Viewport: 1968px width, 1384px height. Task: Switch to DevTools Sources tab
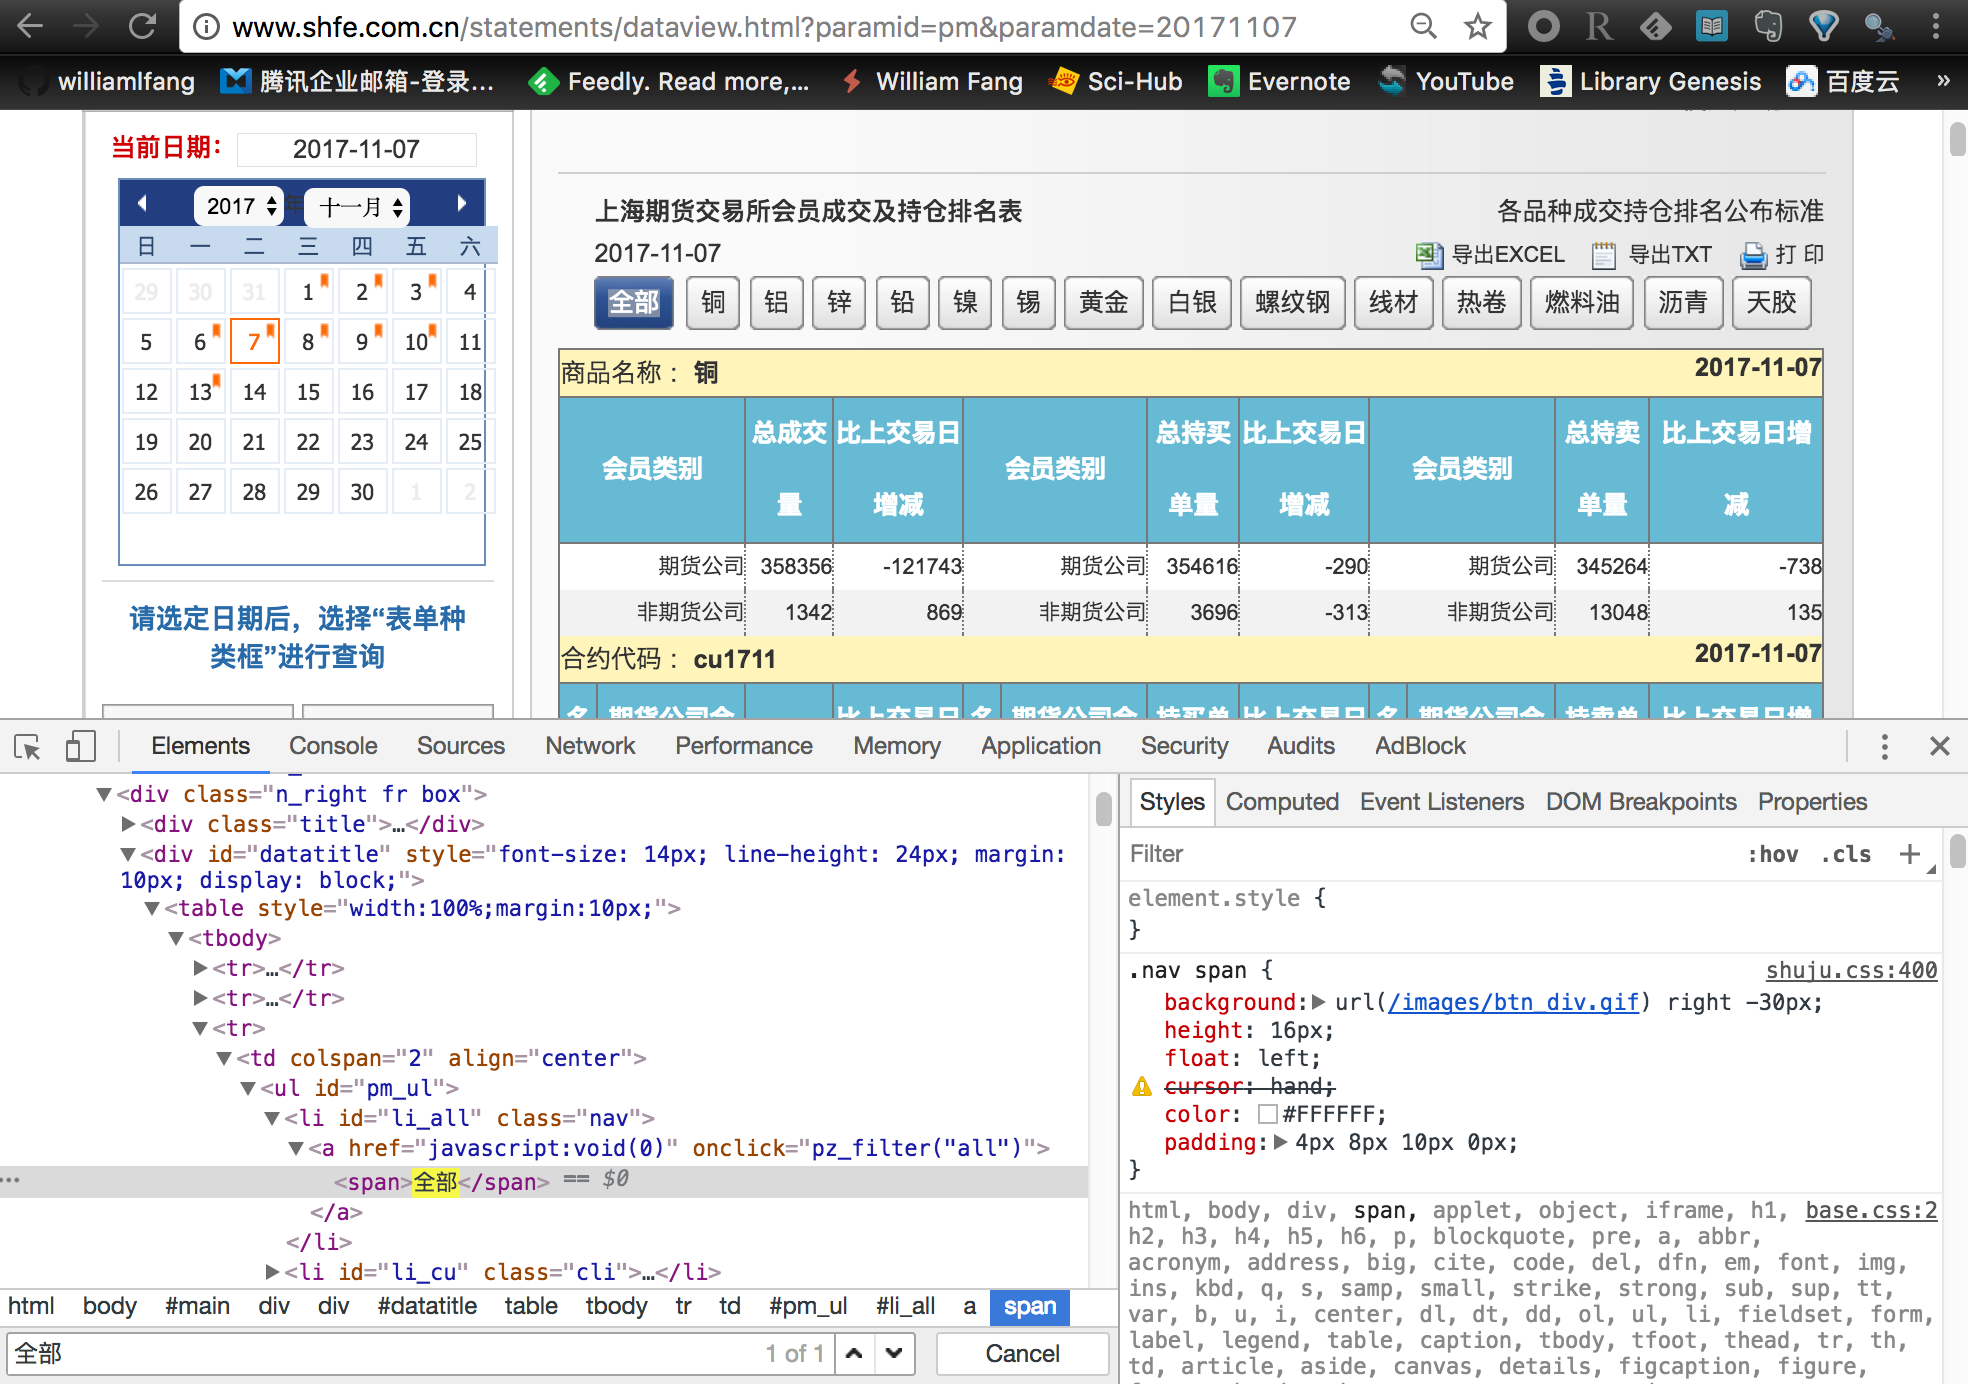461,746
